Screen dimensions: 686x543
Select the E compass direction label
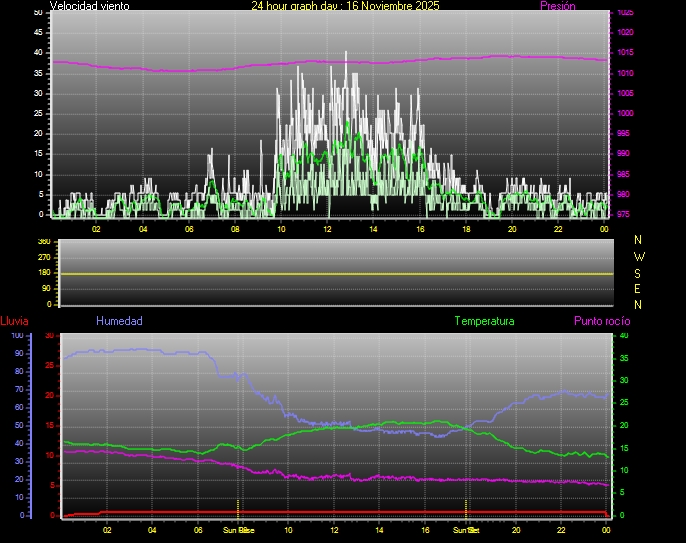639,288
